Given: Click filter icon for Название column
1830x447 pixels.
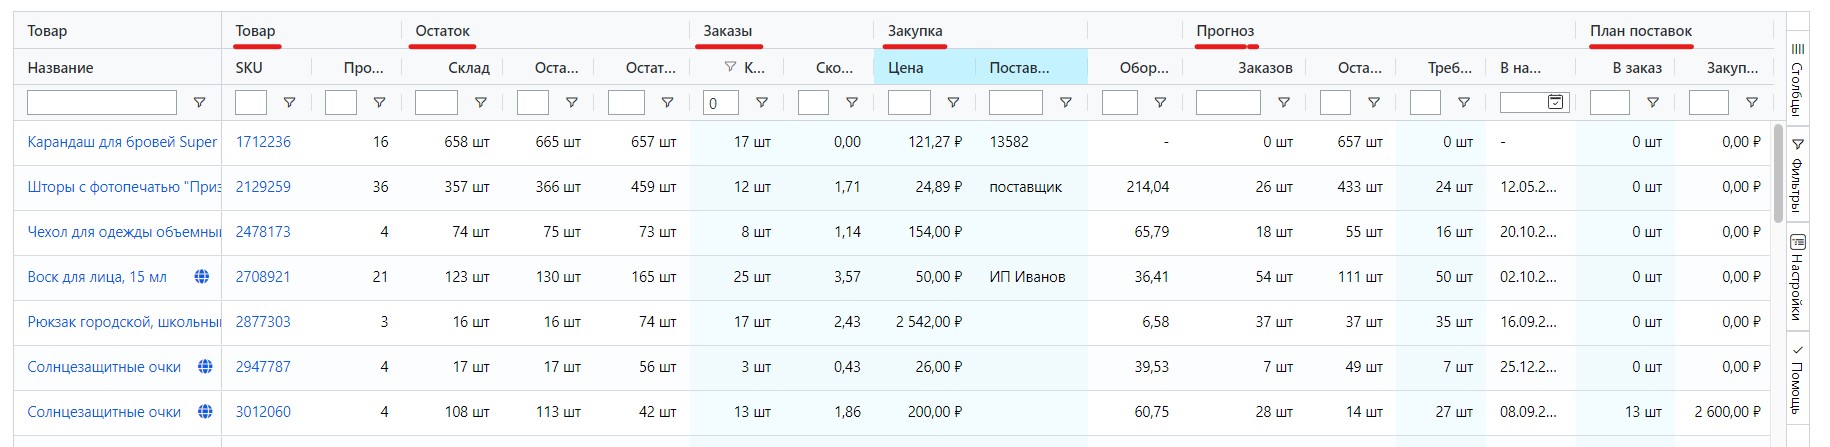Looking at the screenshot, I should [199, 103].
